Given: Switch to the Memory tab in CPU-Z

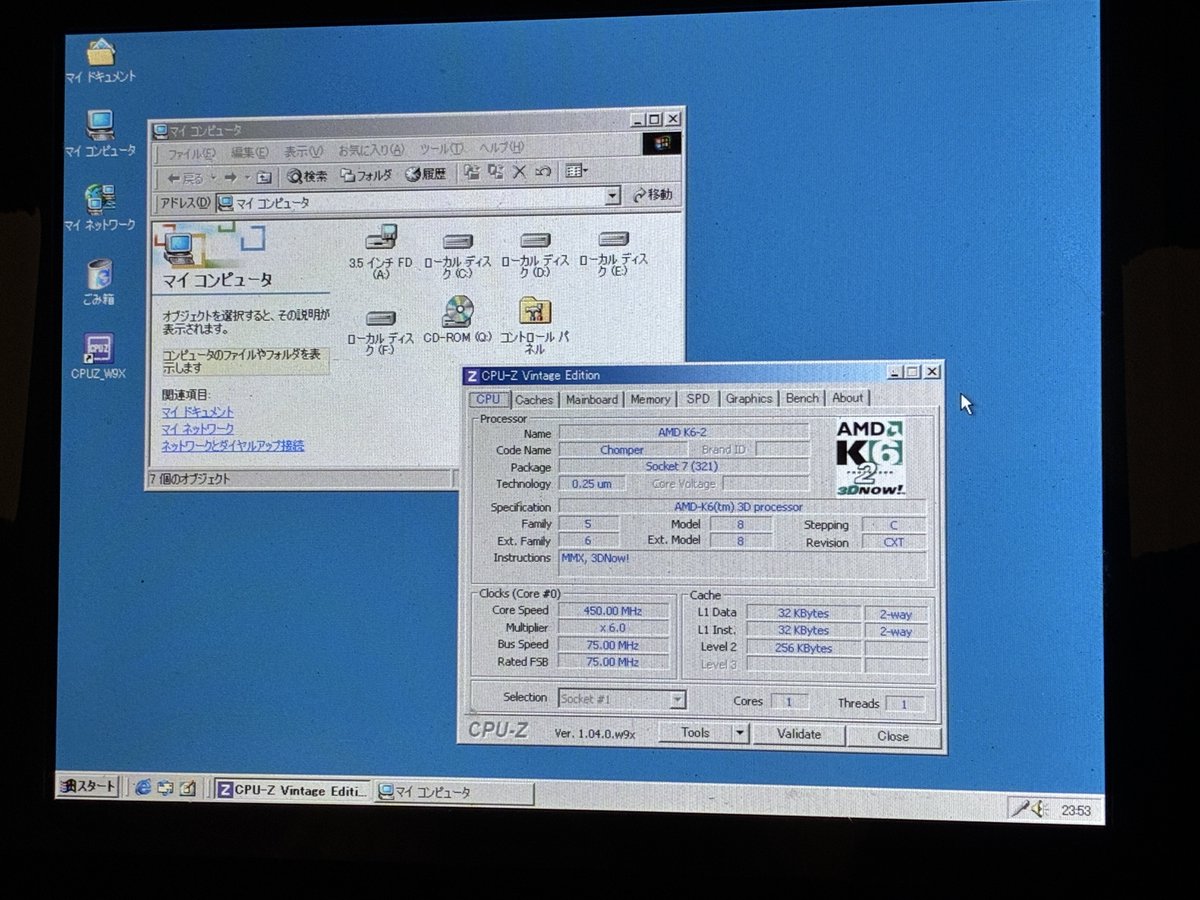Looking at the screenshot, I should (x=650, y=399).
